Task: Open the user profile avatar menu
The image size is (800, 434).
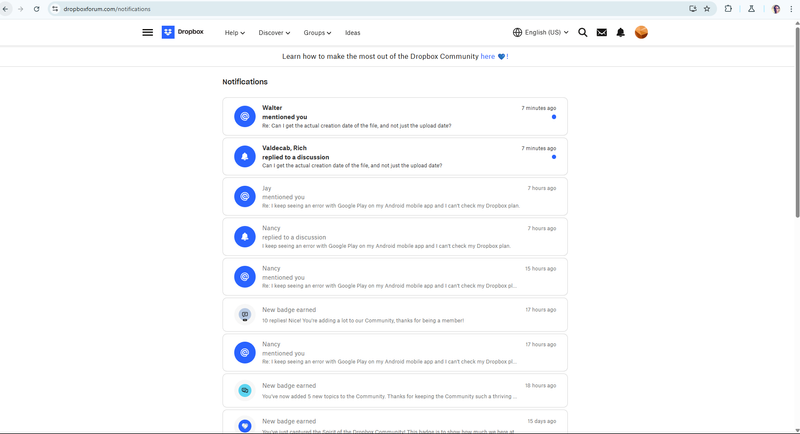Action: click(x=642, y=32)
